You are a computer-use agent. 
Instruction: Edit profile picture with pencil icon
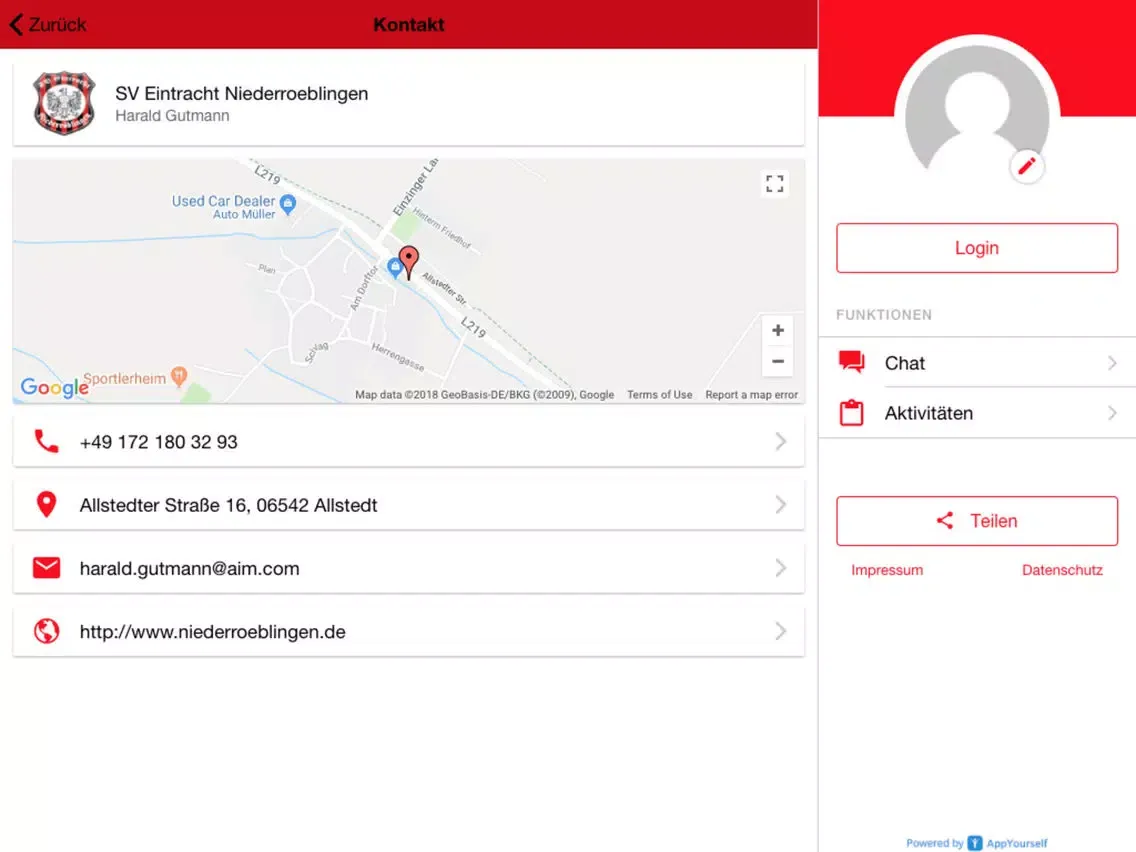(1027, 167)
